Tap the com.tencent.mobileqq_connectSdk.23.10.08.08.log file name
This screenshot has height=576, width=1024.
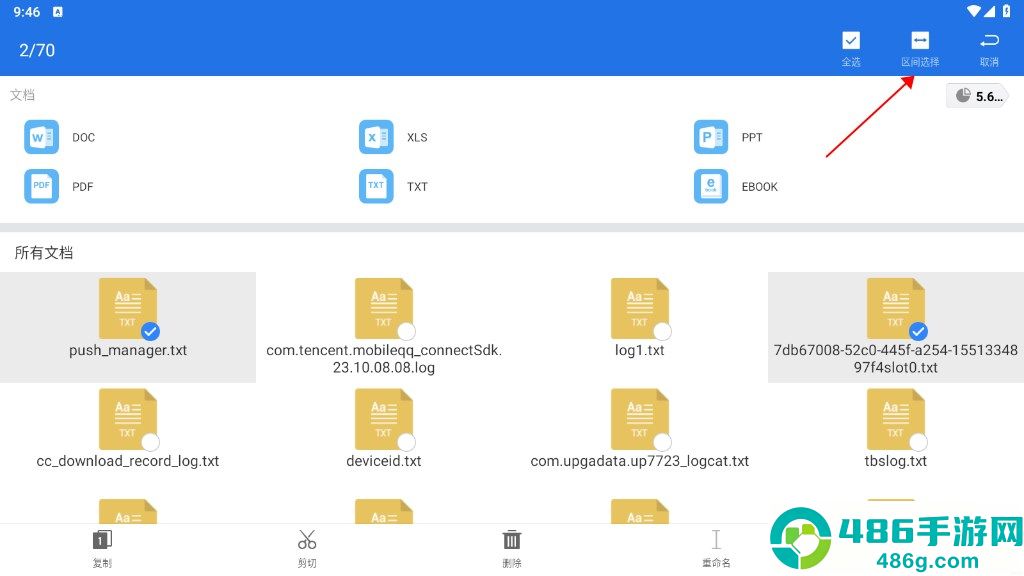(384, 359)
